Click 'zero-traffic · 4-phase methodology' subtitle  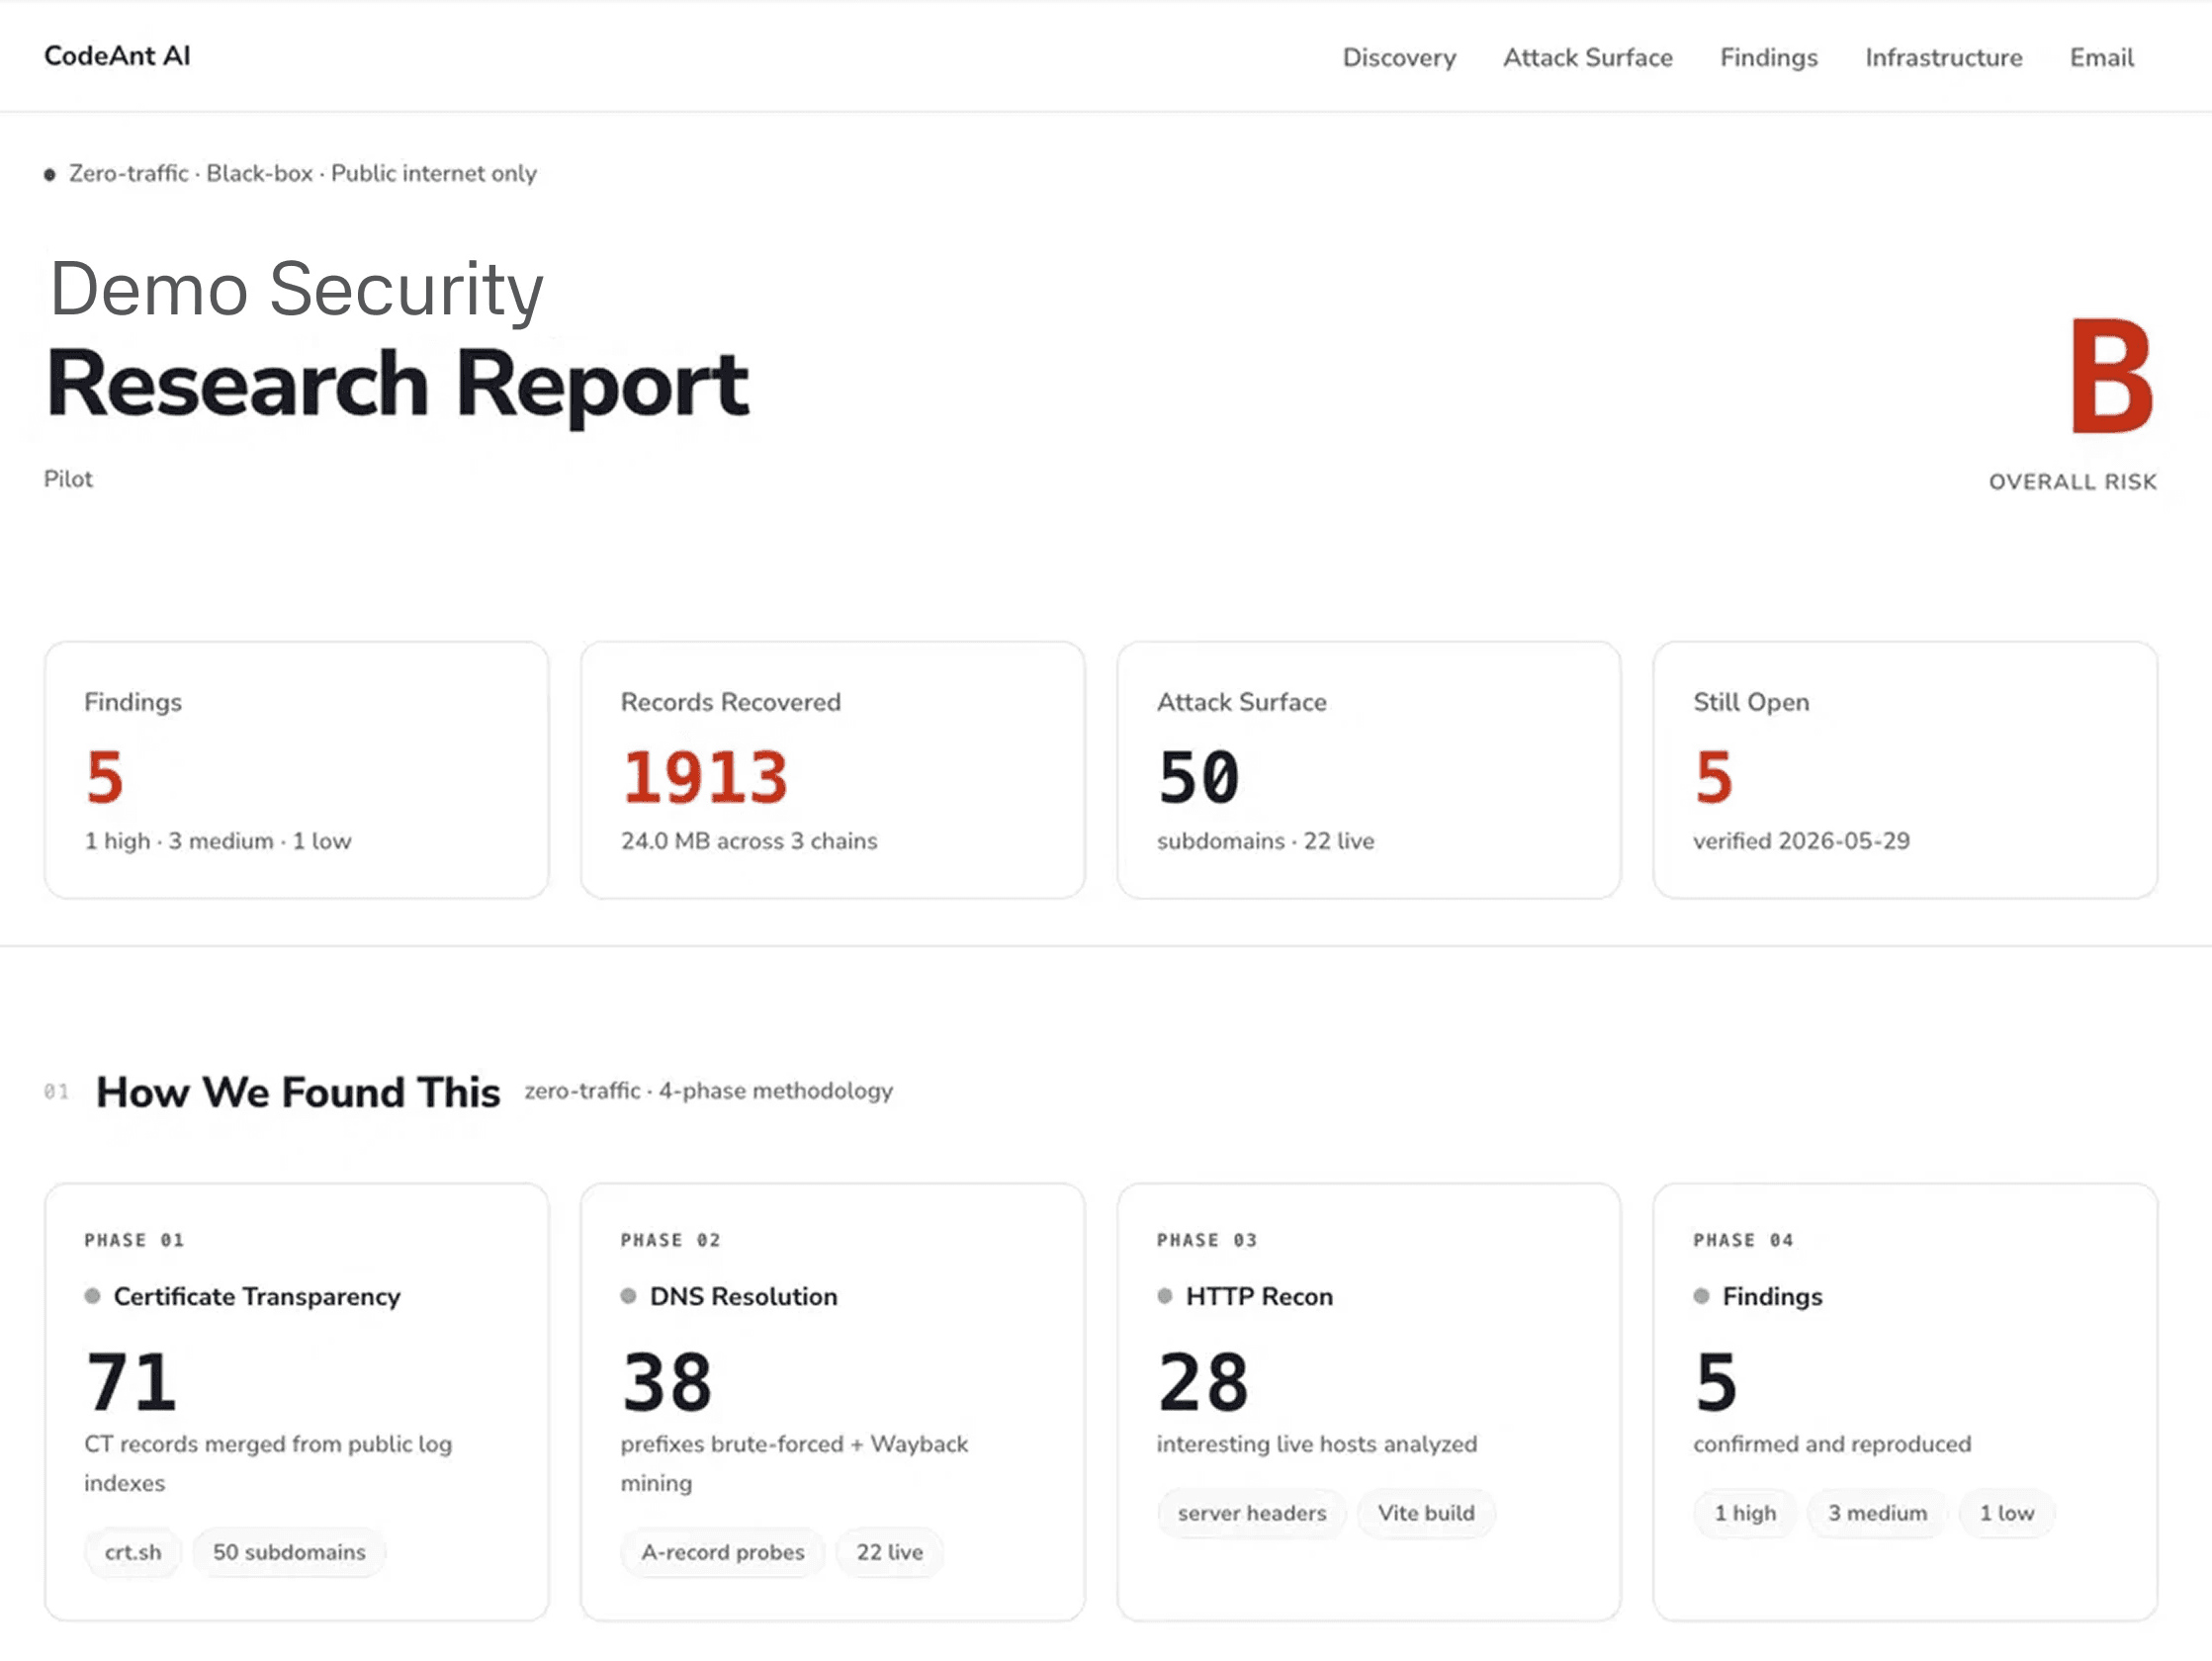coord(709,1091)
